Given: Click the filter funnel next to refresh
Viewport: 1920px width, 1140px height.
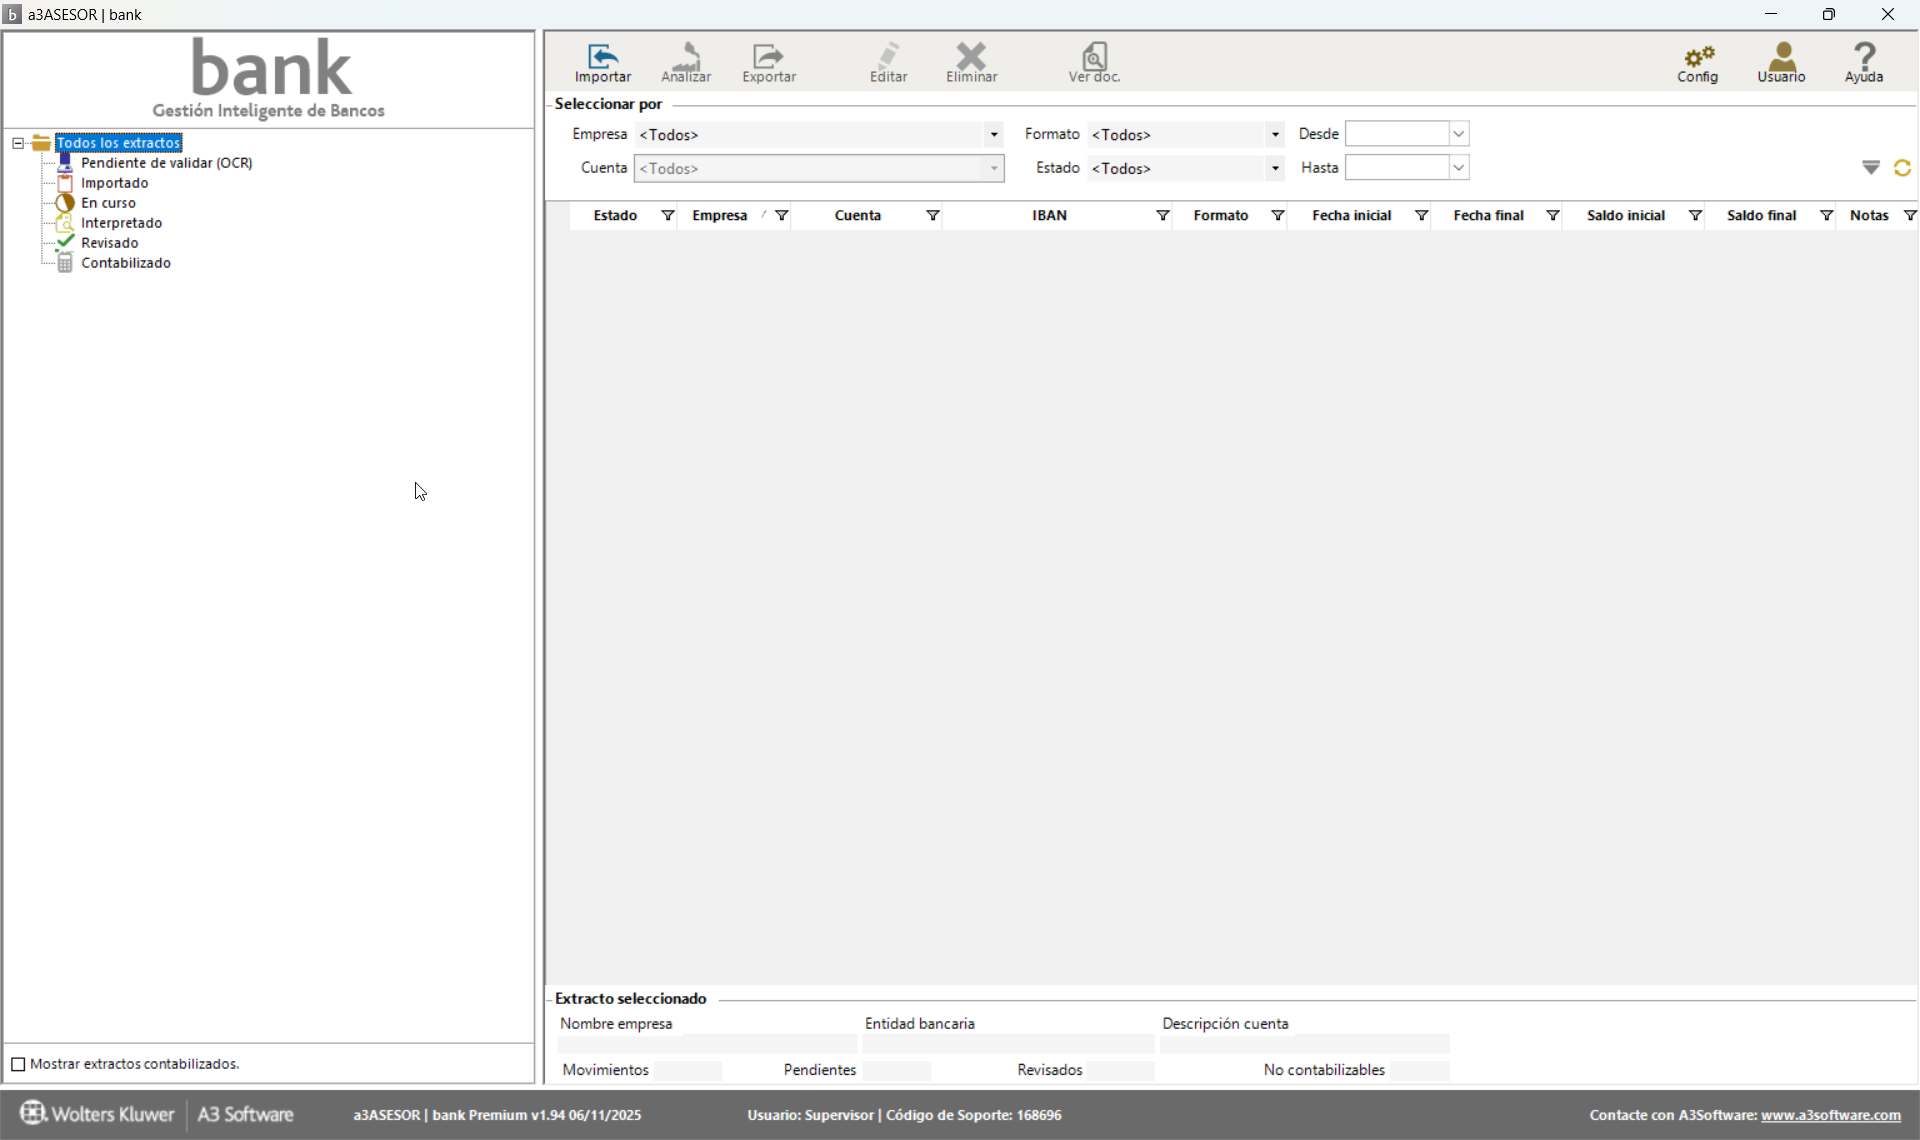Looking at the screenshot, I should click(x=1871, y=168).
